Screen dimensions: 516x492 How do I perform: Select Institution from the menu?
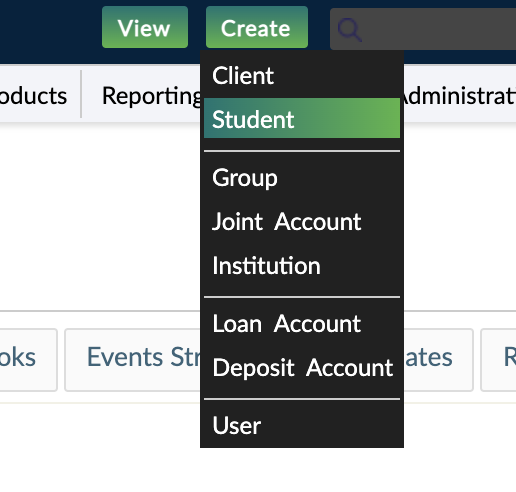pos(302,266)
